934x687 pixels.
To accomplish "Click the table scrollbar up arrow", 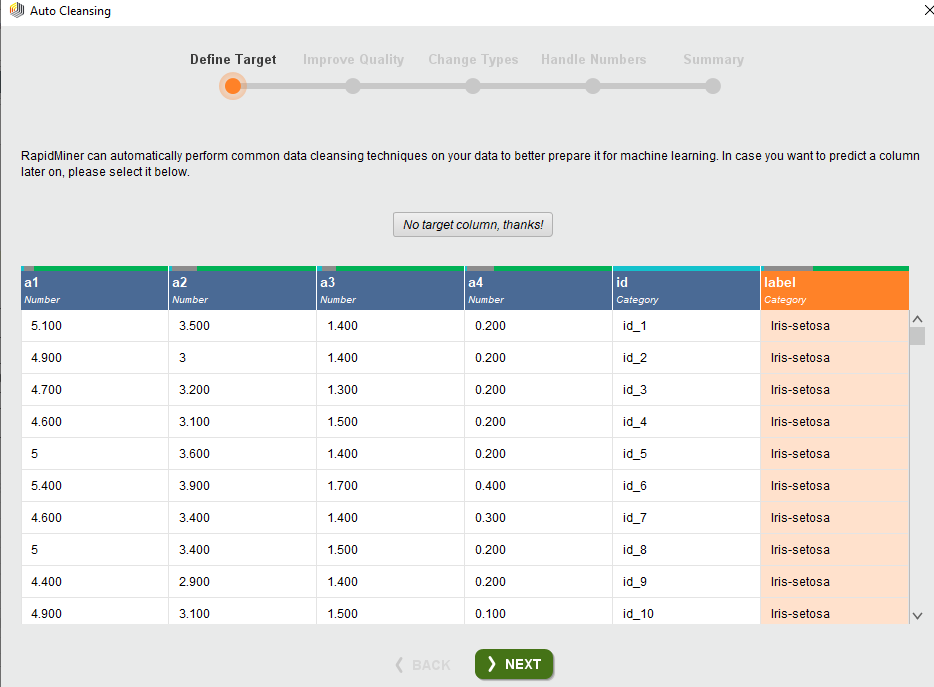I will pos(917,319).
